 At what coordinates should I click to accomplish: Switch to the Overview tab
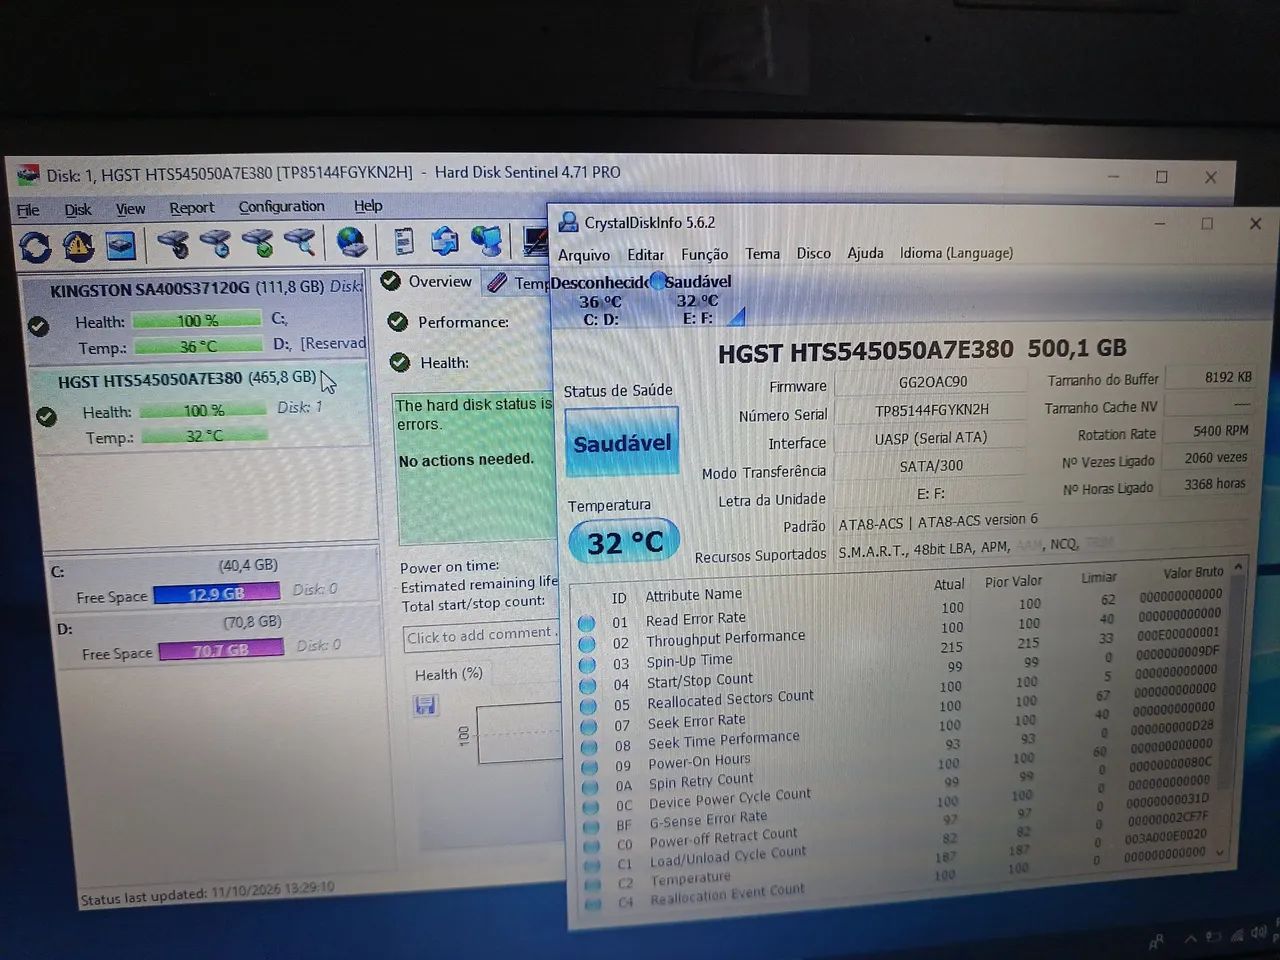(x=428, y=282)
